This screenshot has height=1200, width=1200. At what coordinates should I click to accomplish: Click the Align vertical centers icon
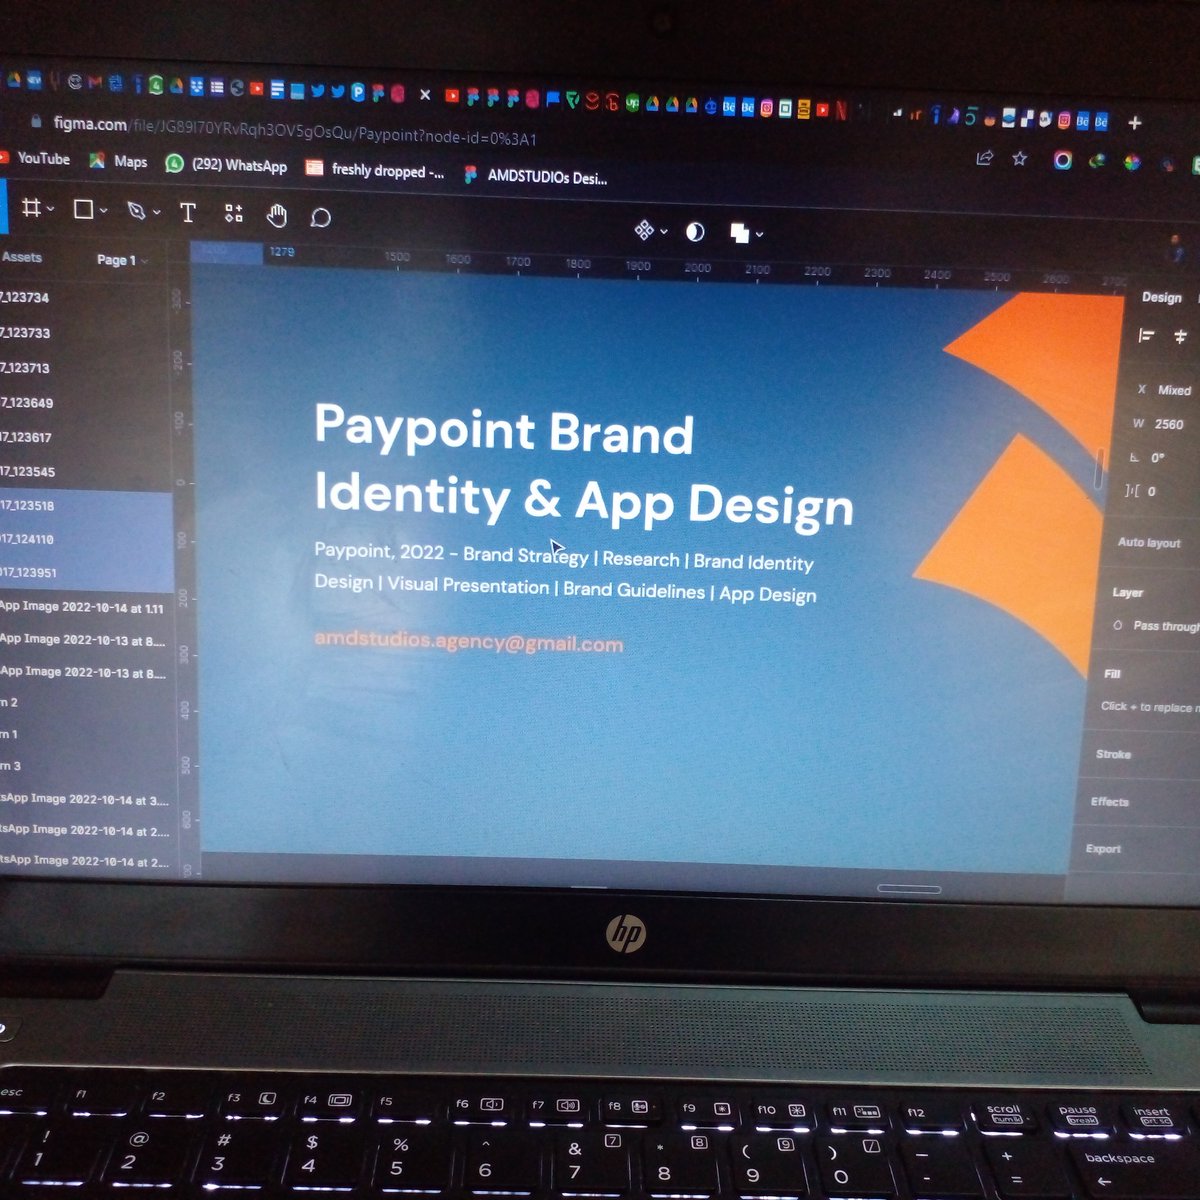point(1181,337)
